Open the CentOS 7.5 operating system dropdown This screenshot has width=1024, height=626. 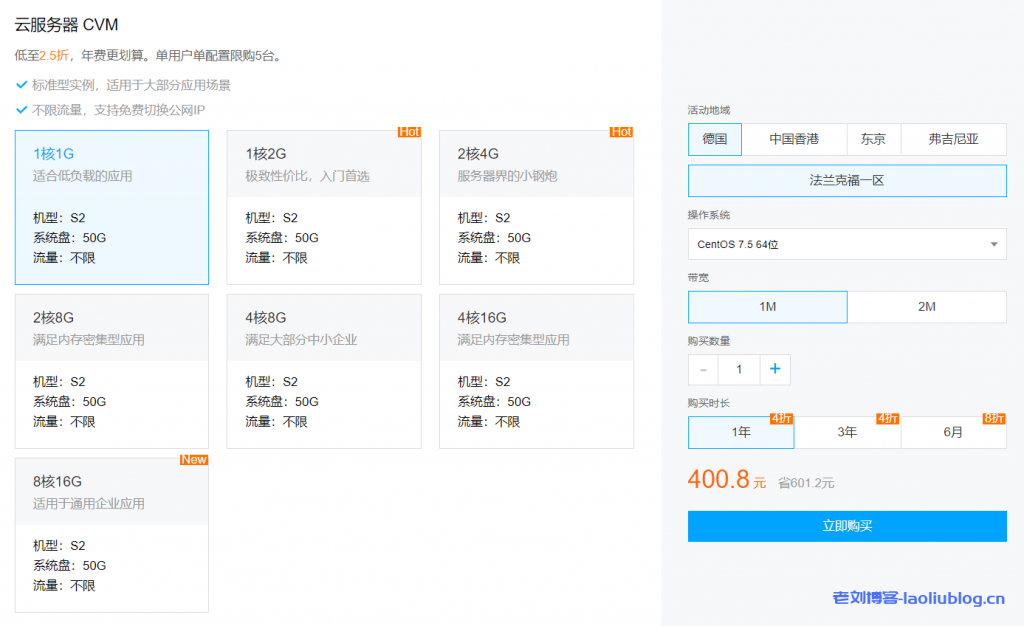pos(846,244)
